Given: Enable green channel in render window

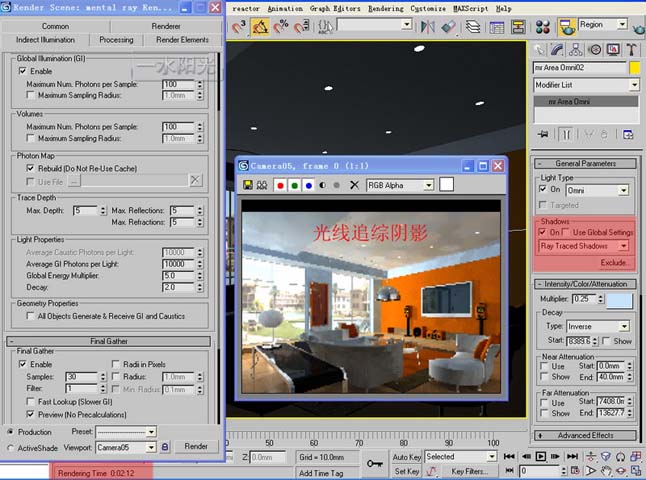Looking at the screenshot, I should pyautogui.click(x=295, y=185).
